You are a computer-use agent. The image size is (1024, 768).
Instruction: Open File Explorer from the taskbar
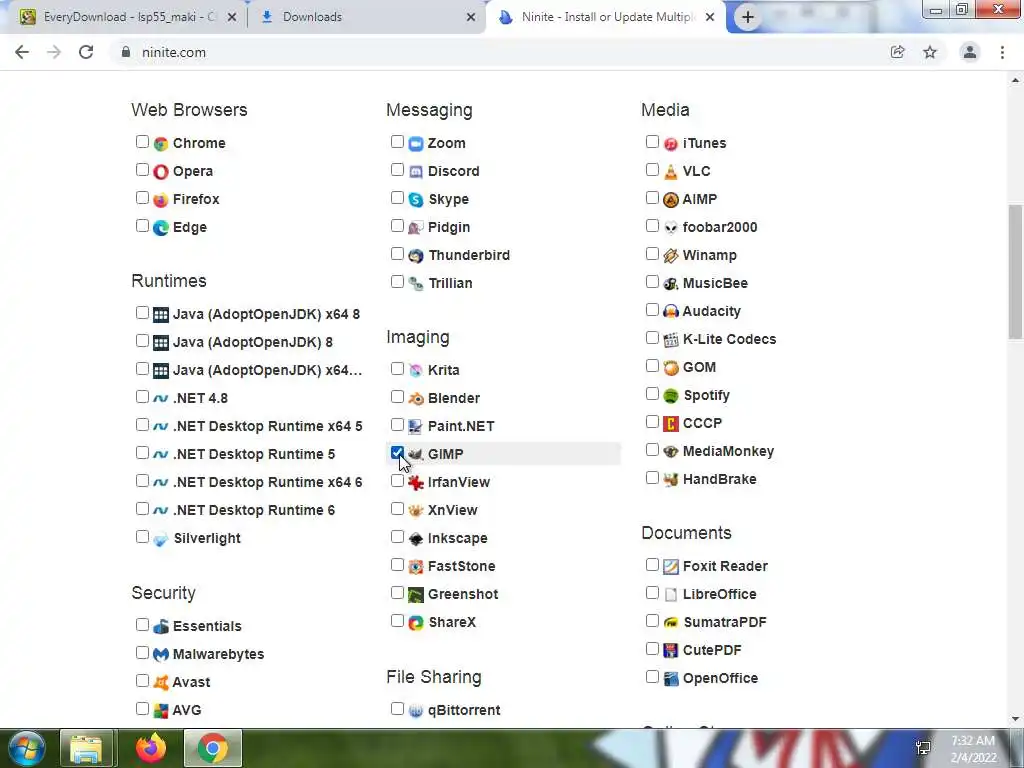click(x=87, y=748)
